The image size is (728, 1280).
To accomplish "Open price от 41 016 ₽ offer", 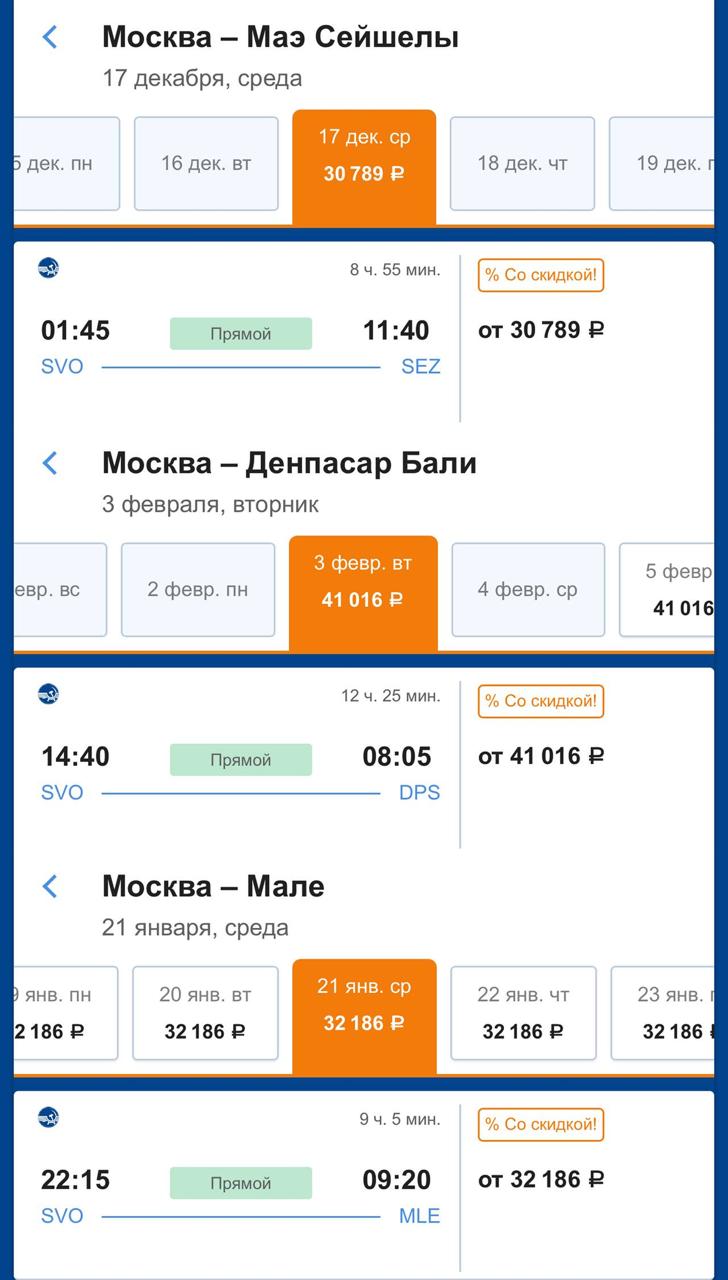I will 541,756.
